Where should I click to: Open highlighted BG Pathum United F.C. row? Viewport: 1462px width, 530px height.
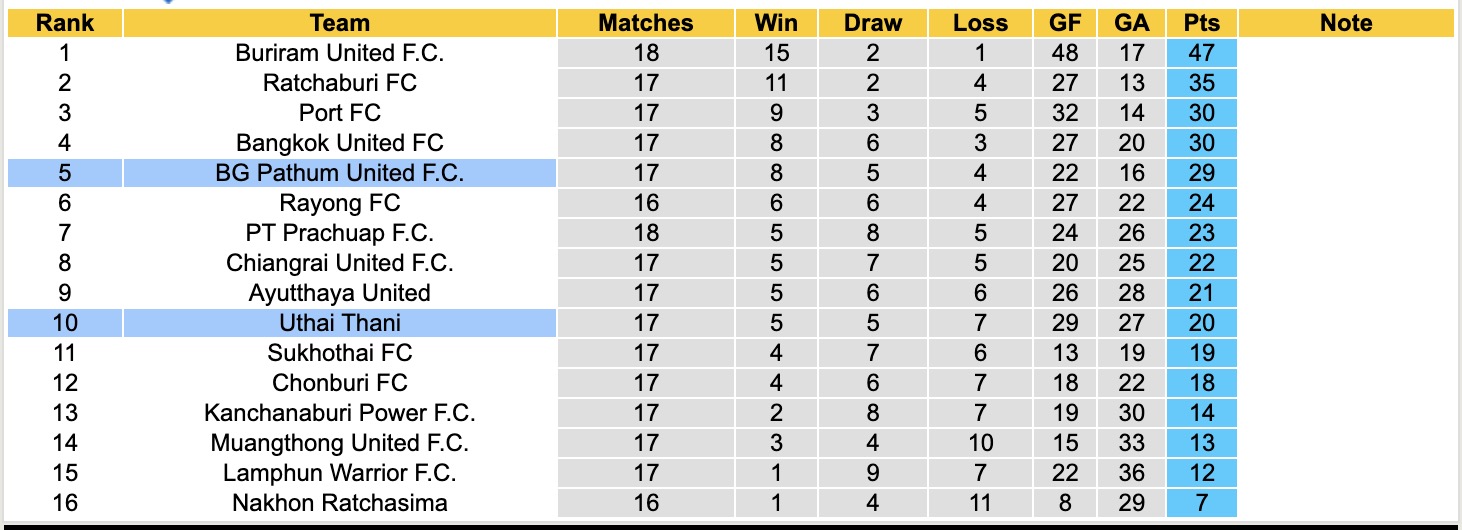pos(339,173)
